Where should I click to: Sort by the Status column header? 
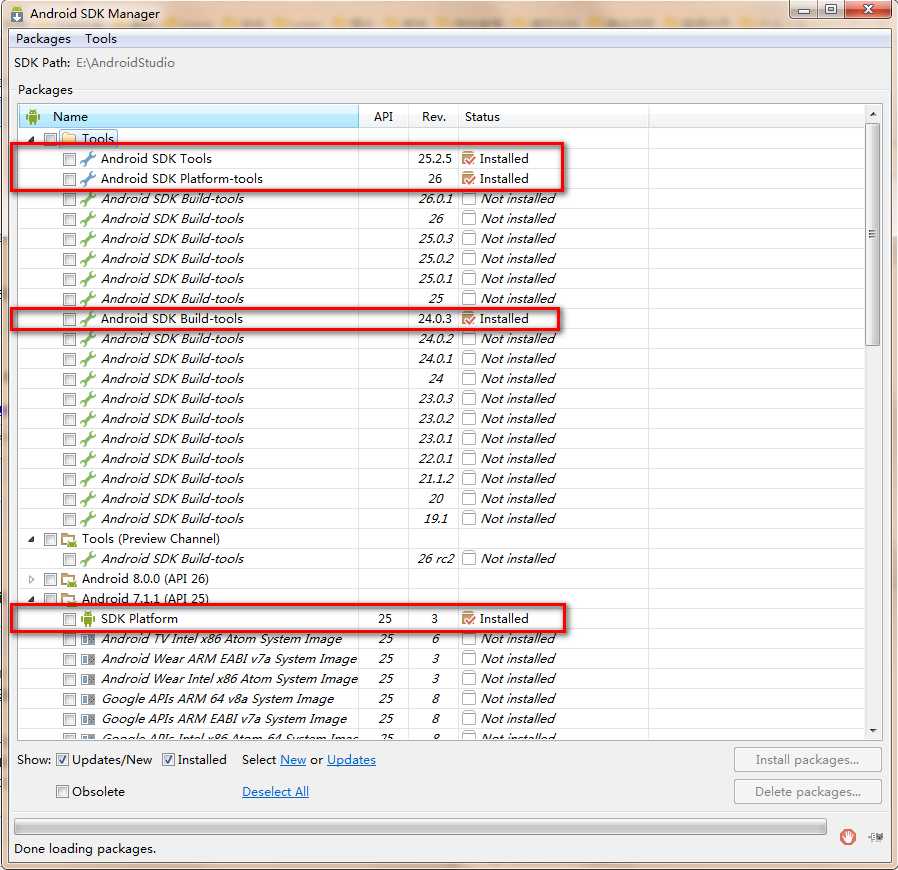pyautogui.click(x=553, y=117)
